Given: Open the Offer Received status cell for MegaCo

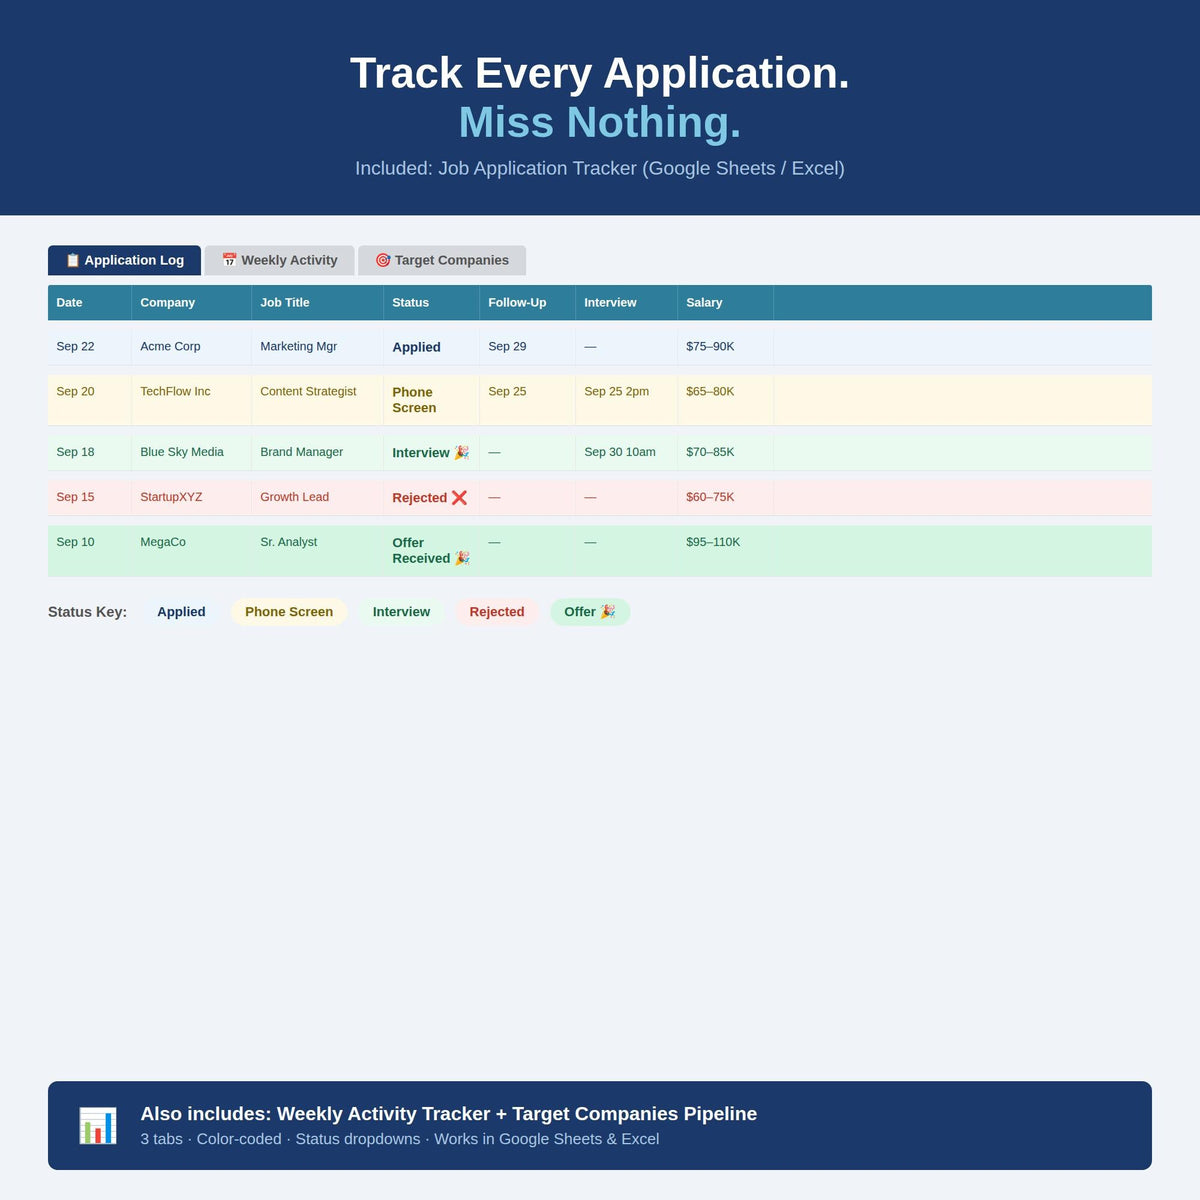Looking at the screenshot, I should click(432, 551).
